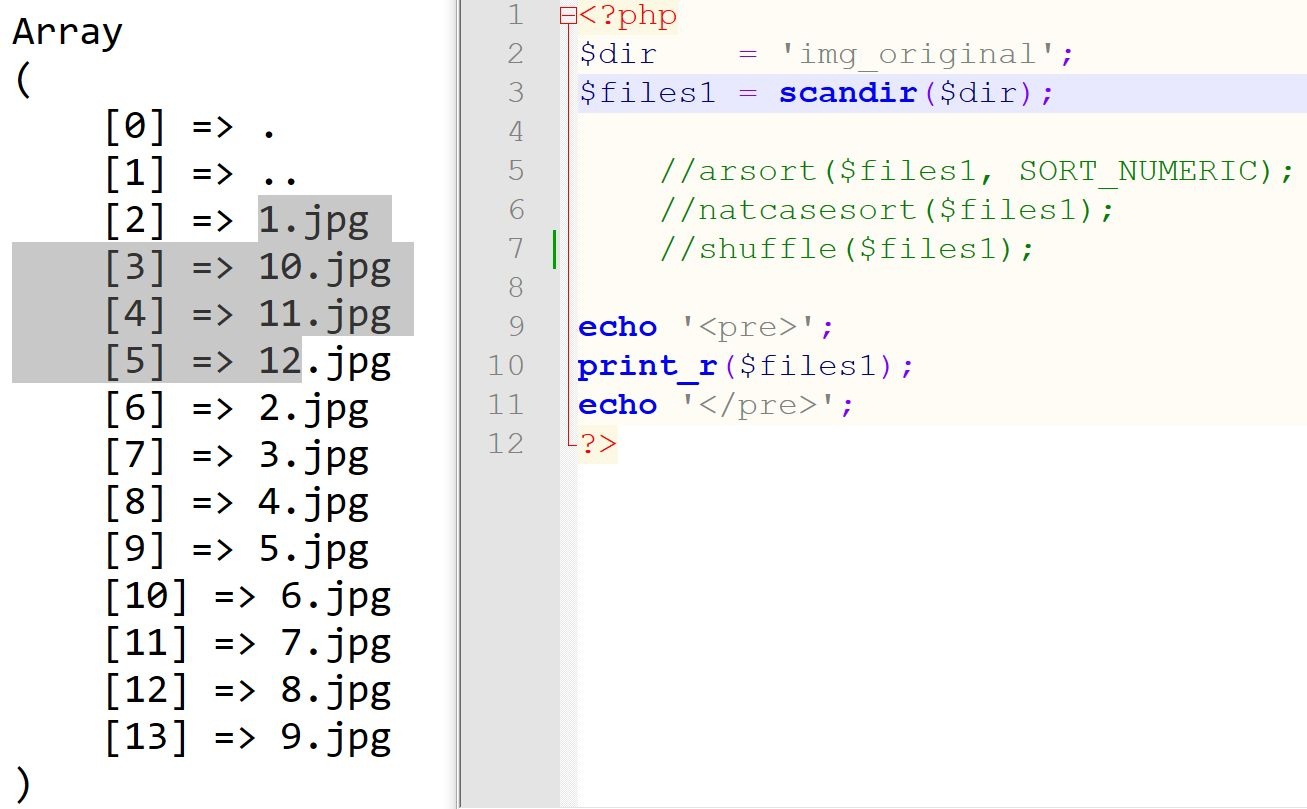
Task: Click the green change marker beside line 7
Action: coord(554,249)
